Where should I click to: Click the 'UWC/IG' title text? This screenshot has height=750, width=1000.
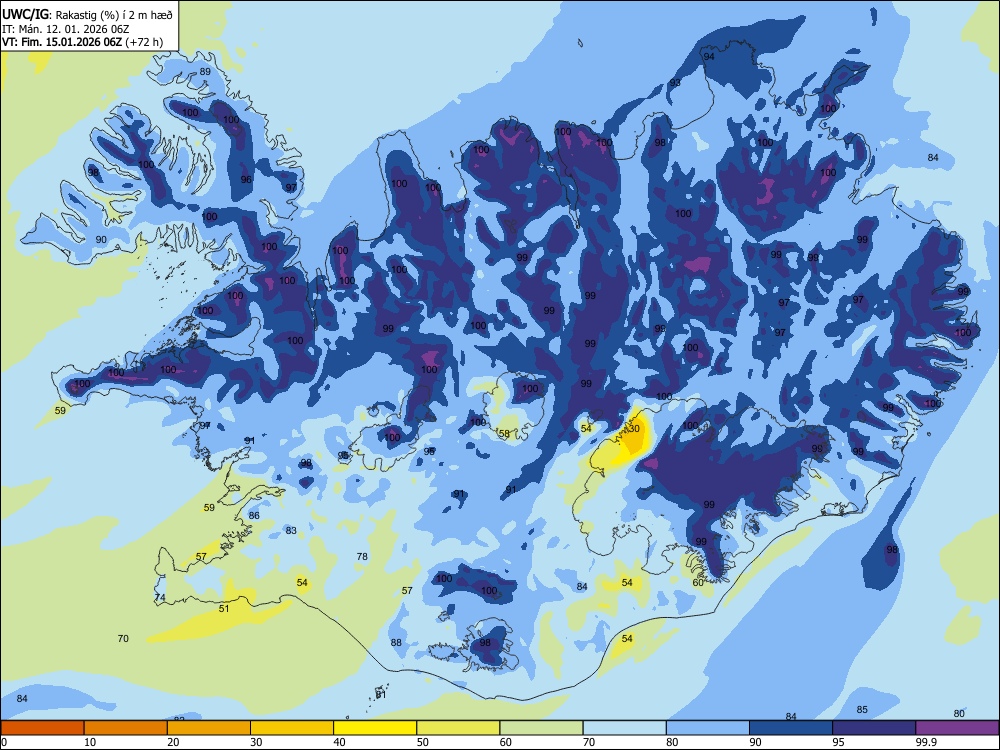click(x=24, y=15)
